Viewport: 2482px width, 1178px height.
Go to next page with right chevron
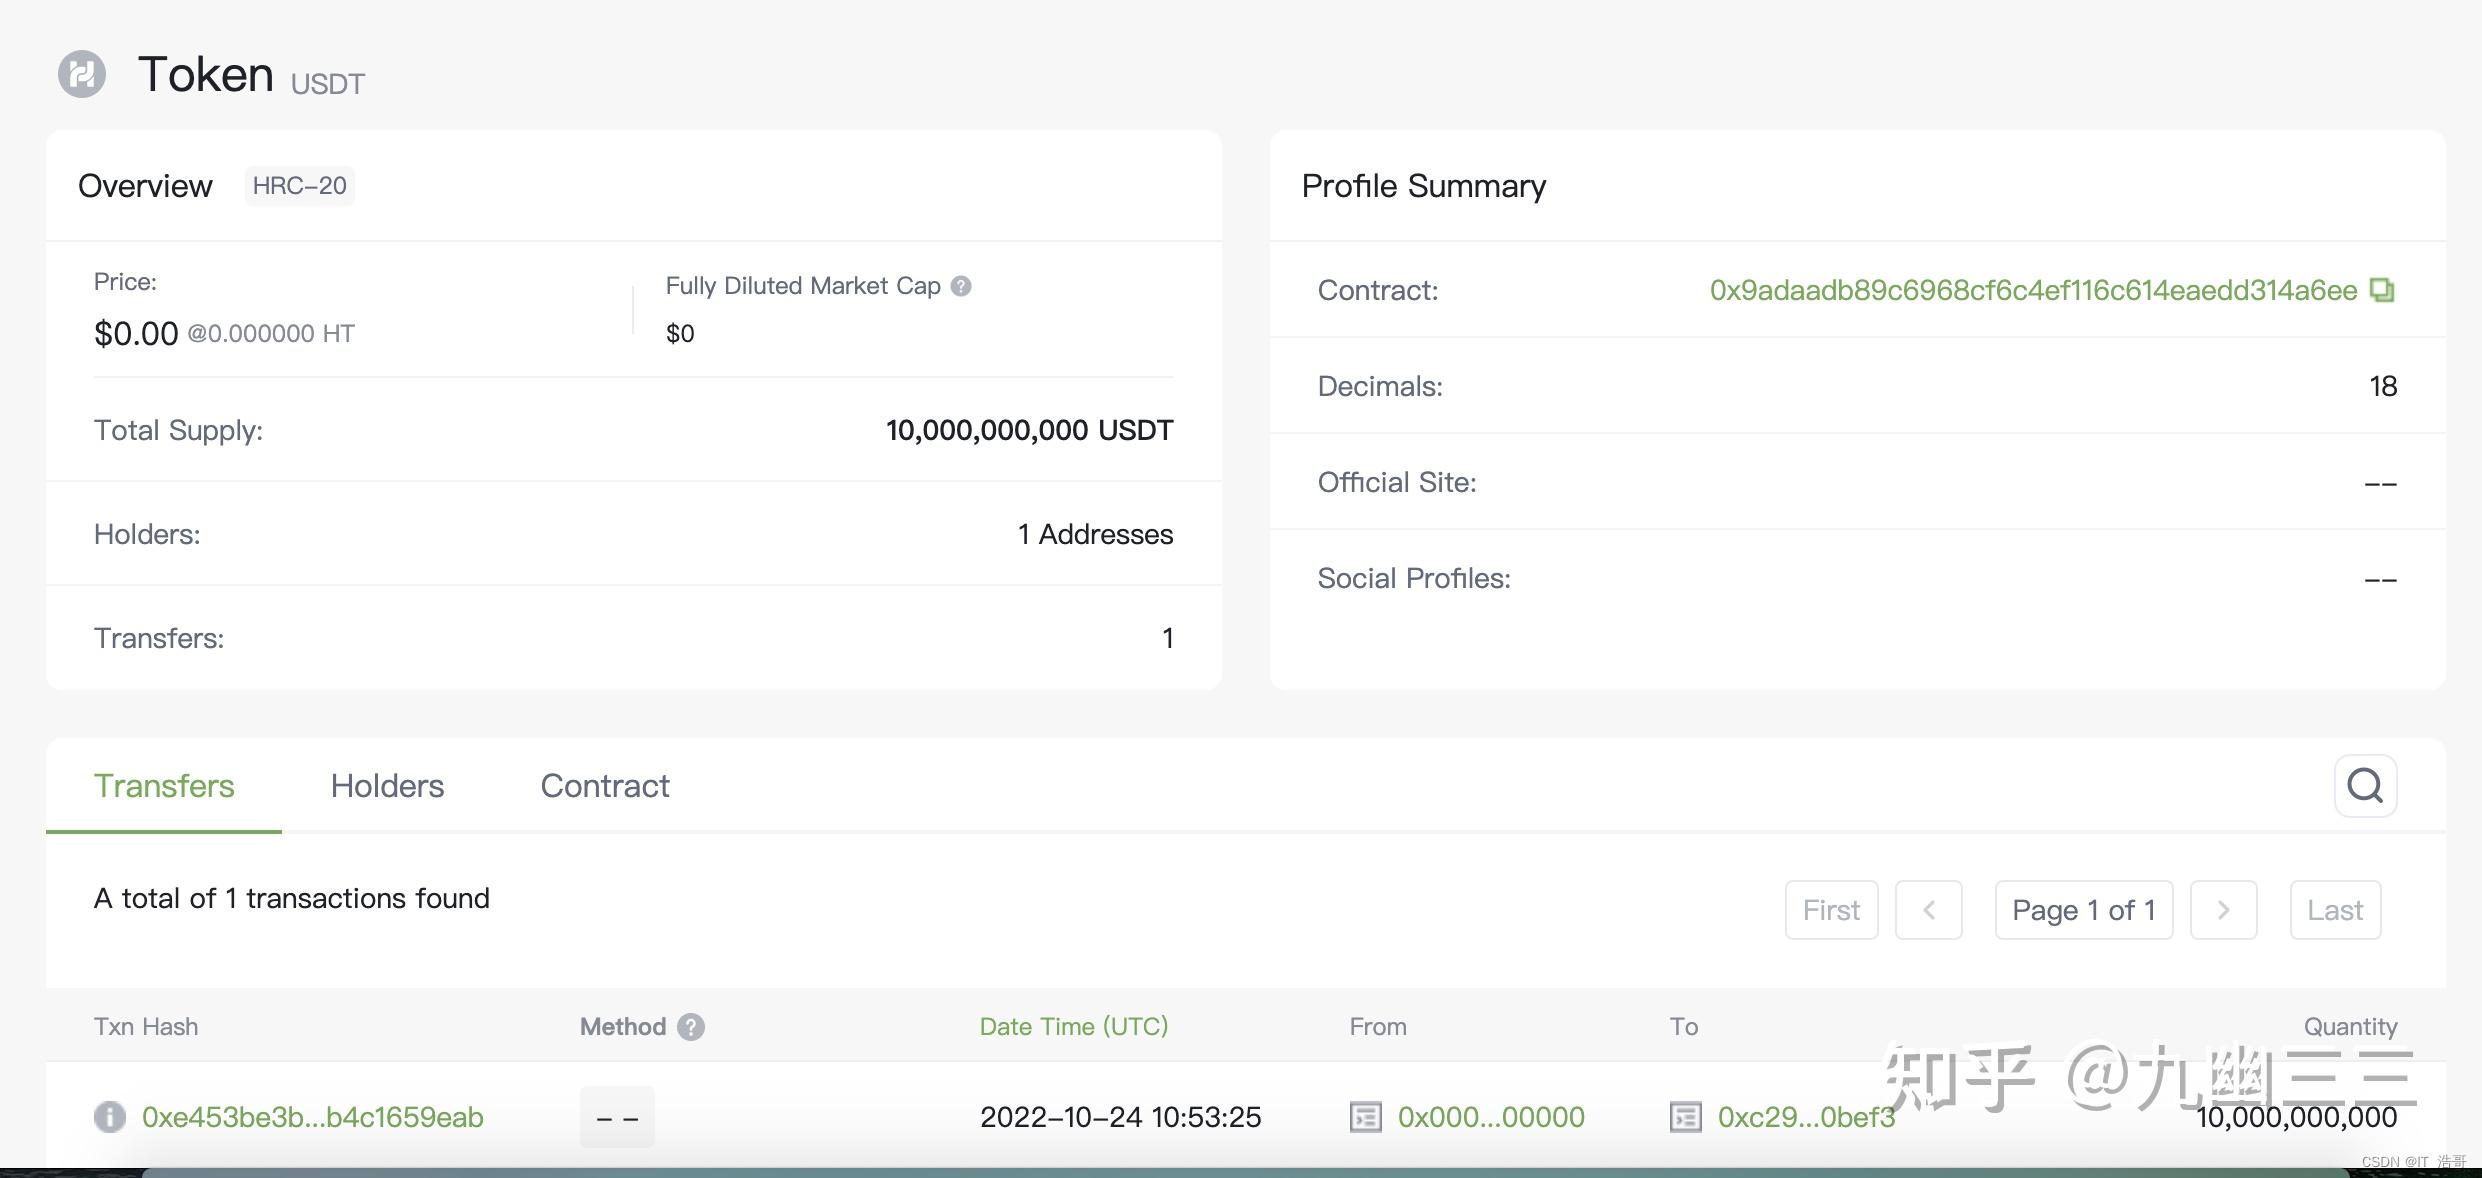coord(2223,910)
